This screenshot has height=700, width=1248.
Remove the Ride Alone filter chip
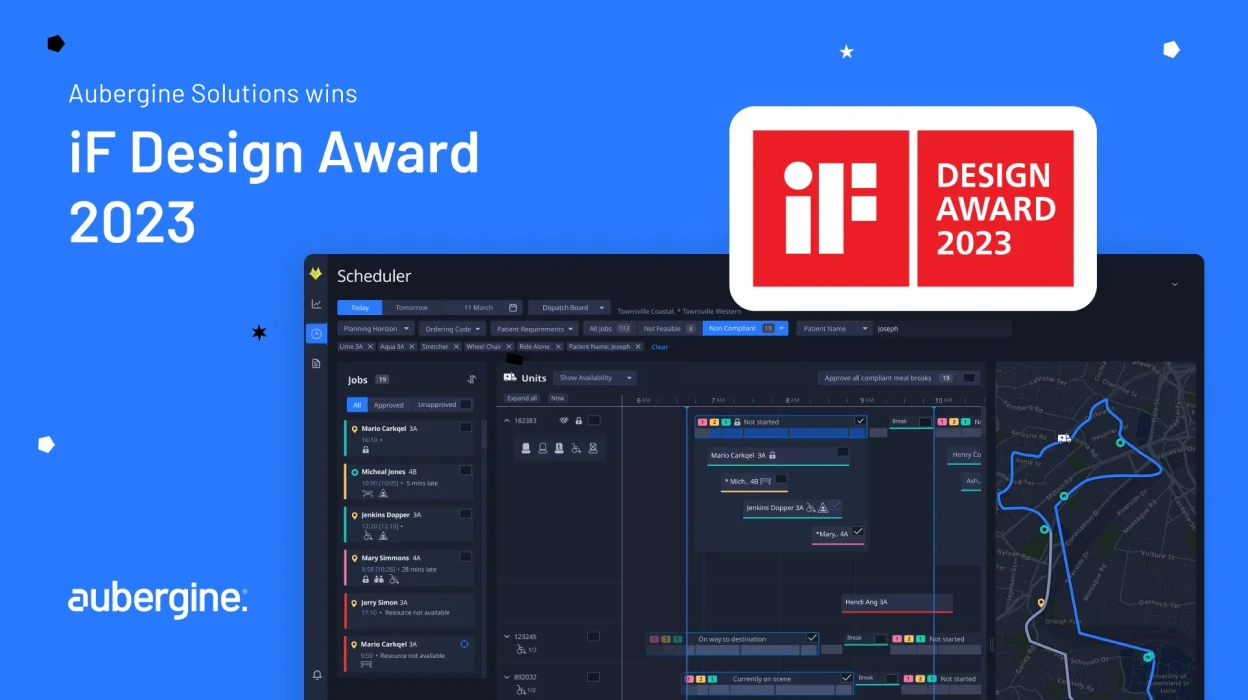coord(558,347)
